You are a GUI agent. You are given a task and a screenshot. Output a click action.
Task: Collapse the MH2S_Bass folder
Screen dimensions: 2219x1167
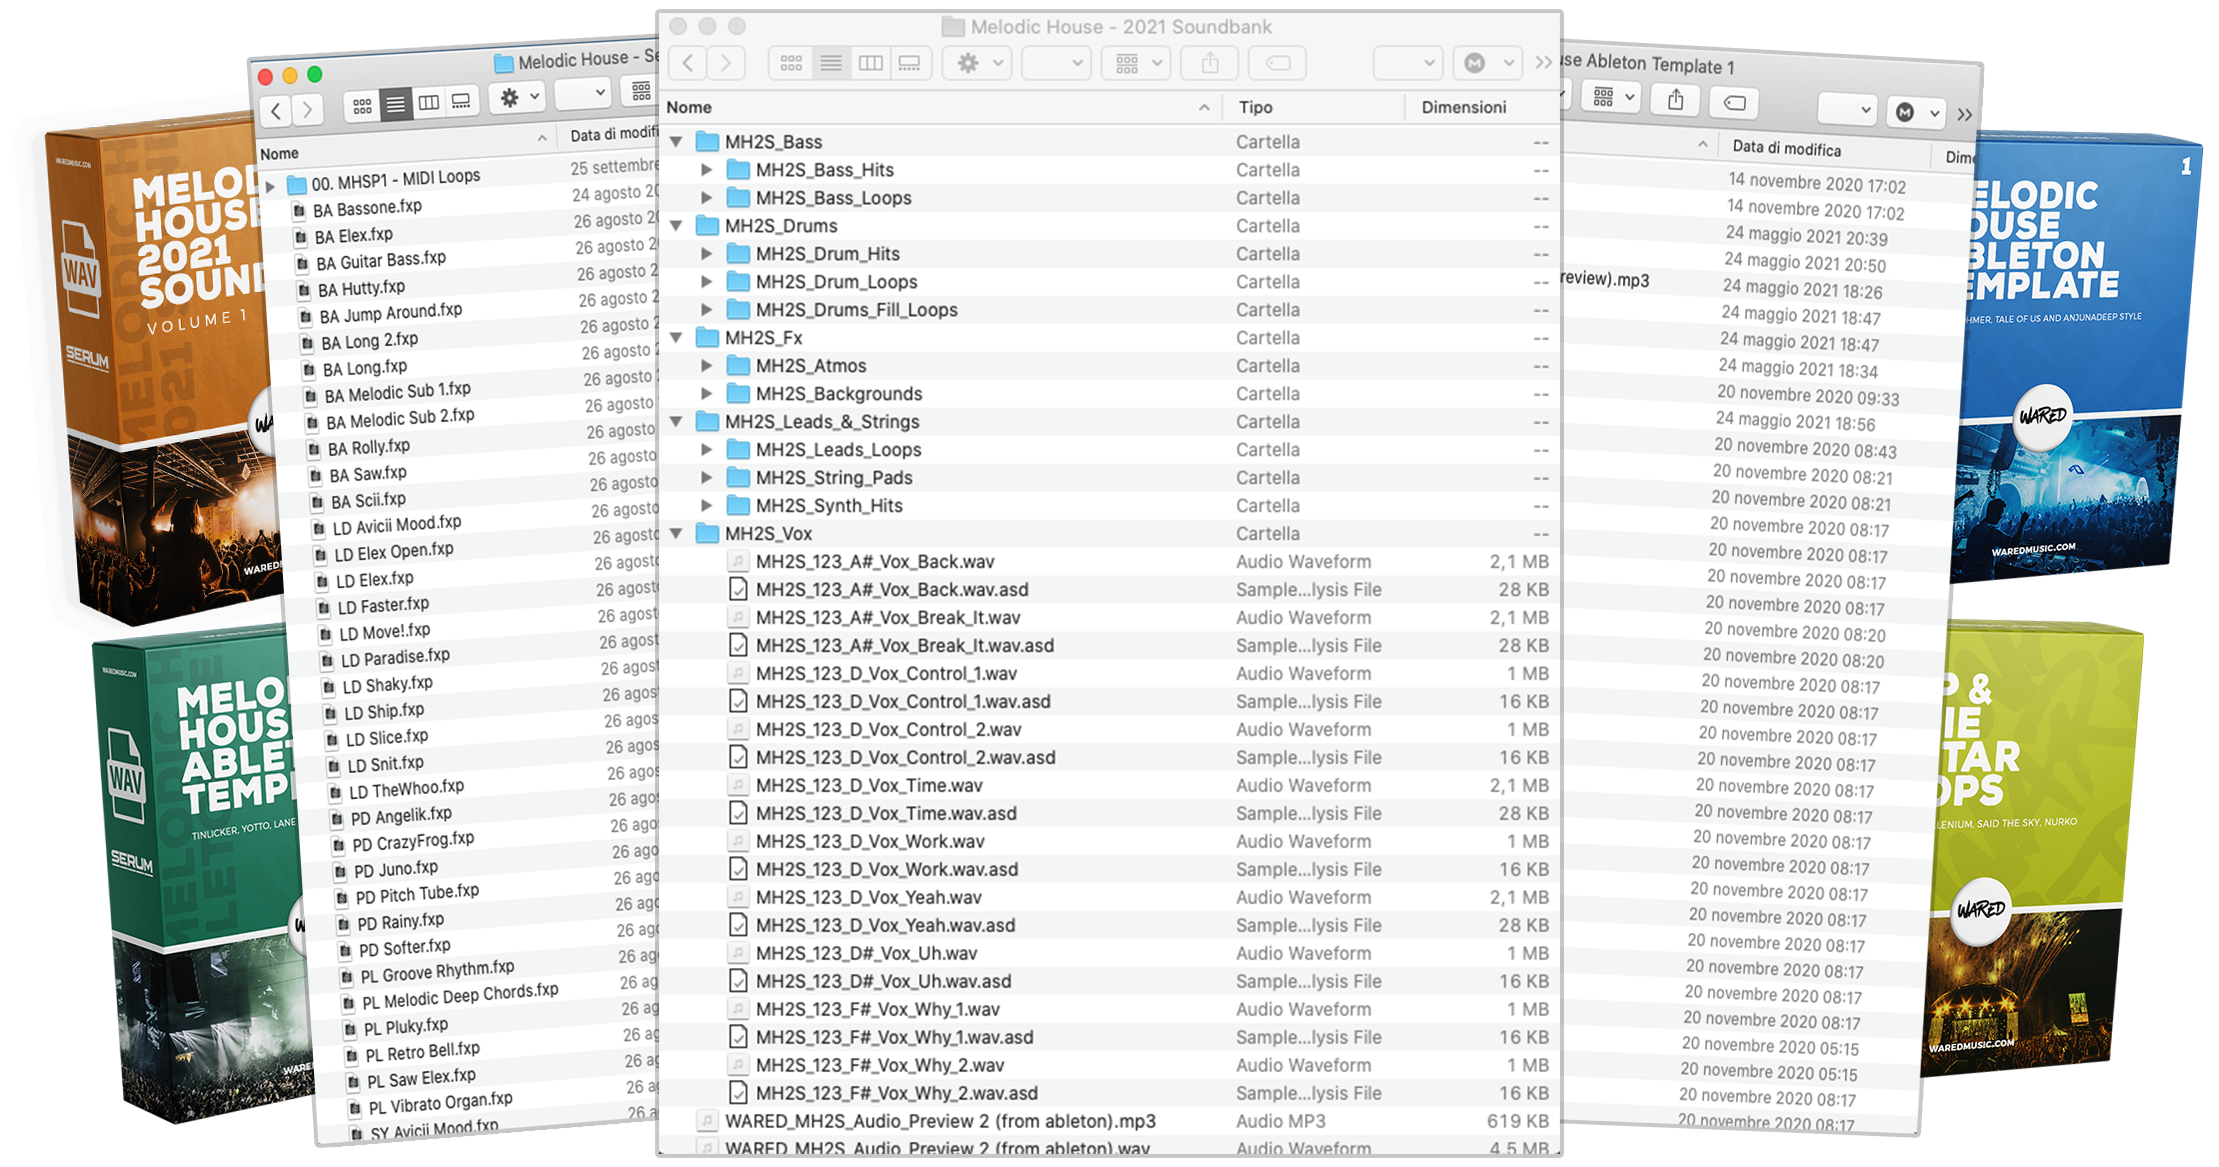point(677,142)
